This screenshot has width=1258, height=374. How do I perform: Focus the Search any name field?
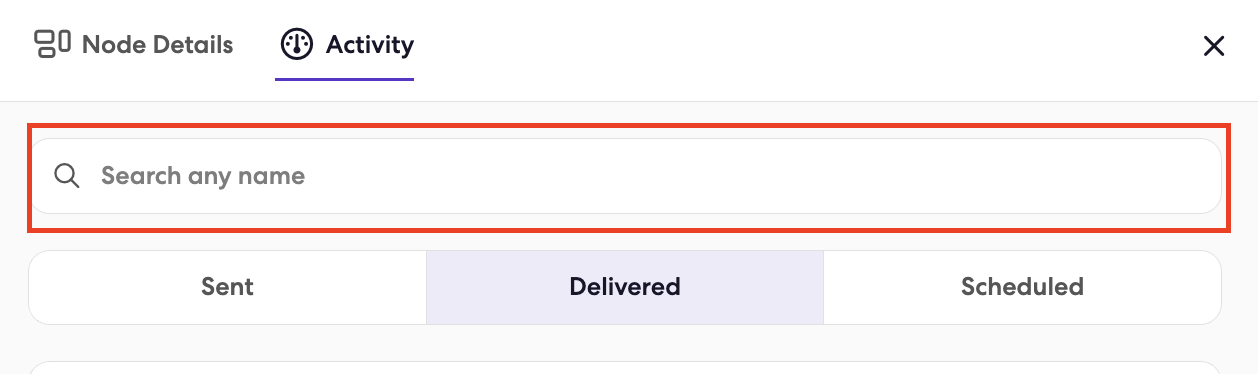click(625, 176)
